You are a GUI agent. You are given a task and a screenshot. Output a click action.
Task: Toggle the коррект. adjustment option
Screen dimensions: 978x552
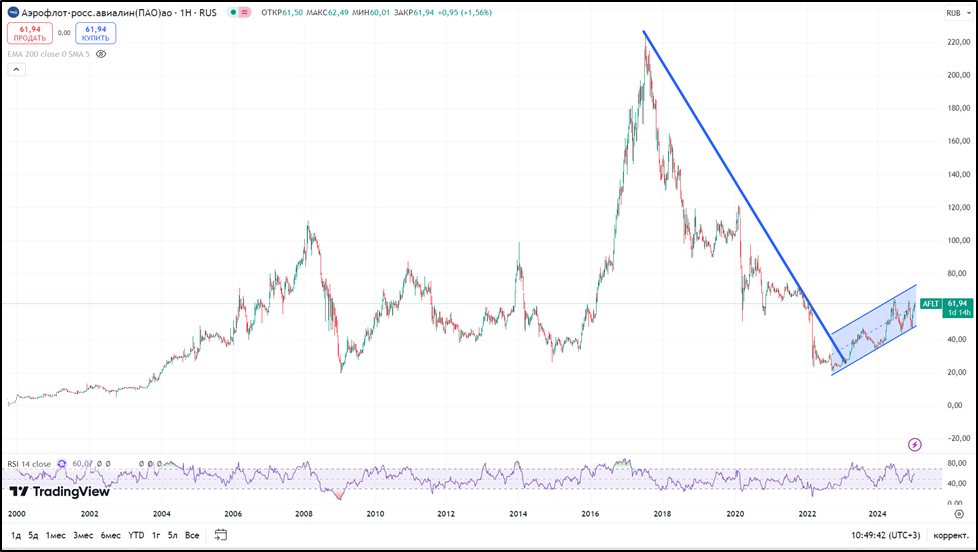pyautogui.click(x=951, y=535)
